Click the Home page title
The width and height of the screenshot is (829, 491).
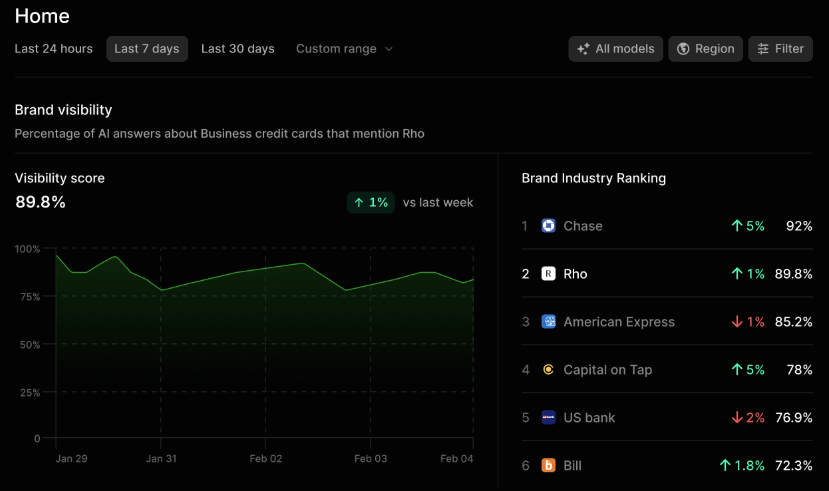[x=42, y=16]
